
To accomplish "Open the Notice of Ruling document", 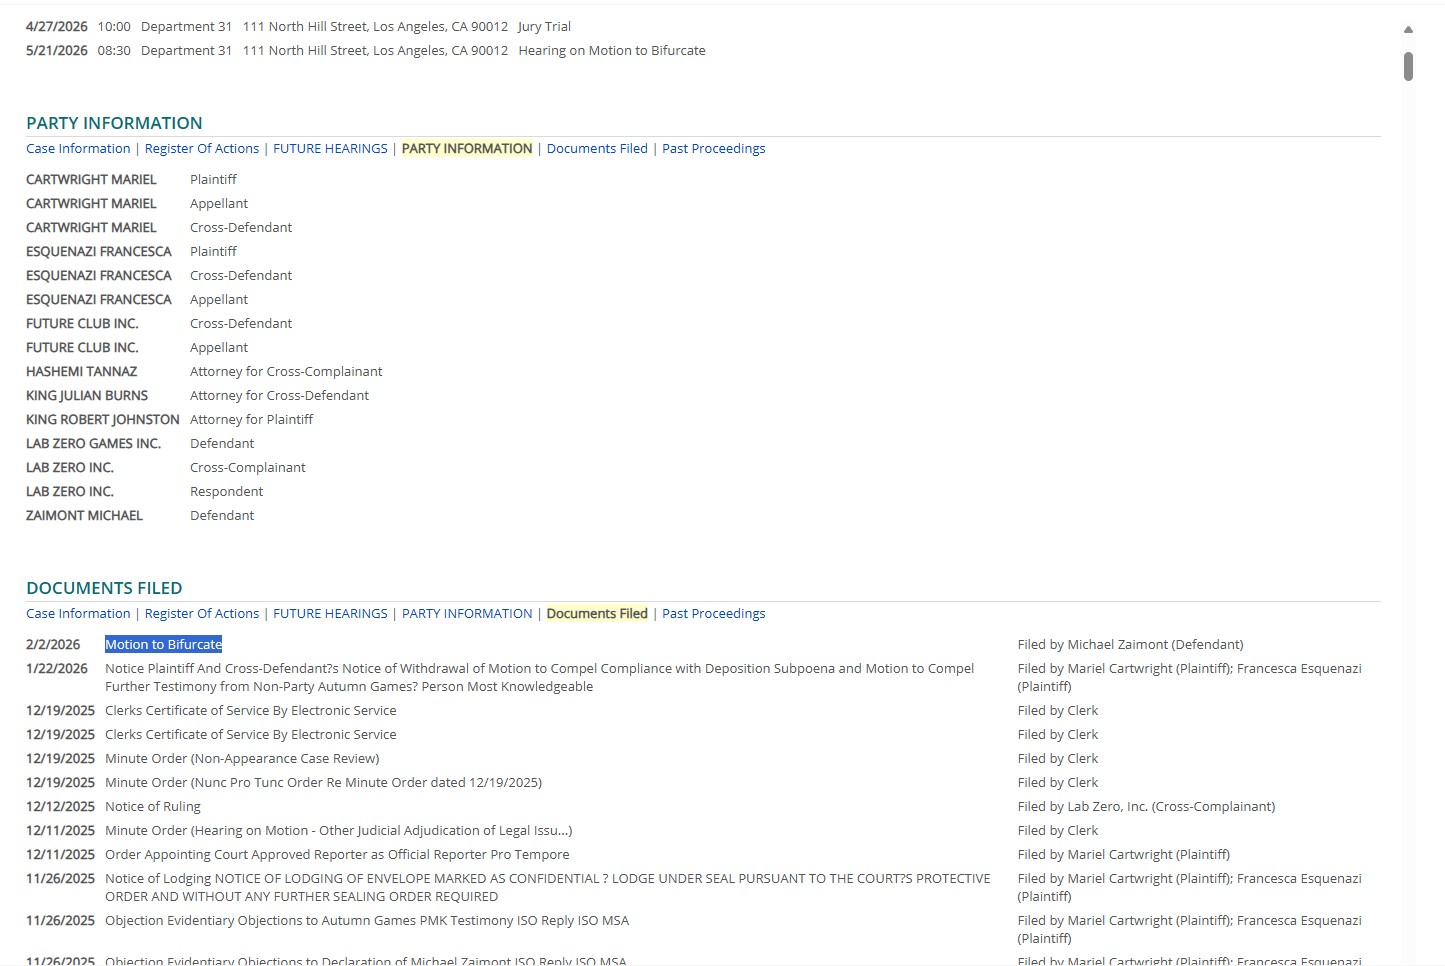I will pos(153,807).
